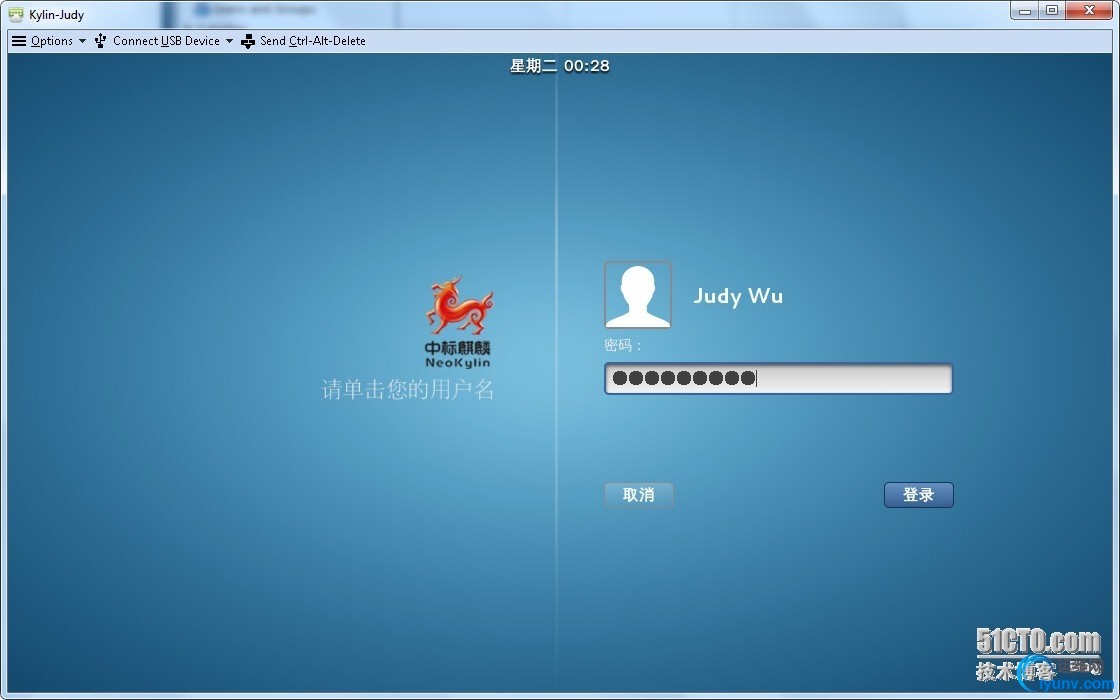The height and width of the screenshot is (700, 1120).
Task: Maximize the Kylin-Judy window
Action: click(1051, 11)
